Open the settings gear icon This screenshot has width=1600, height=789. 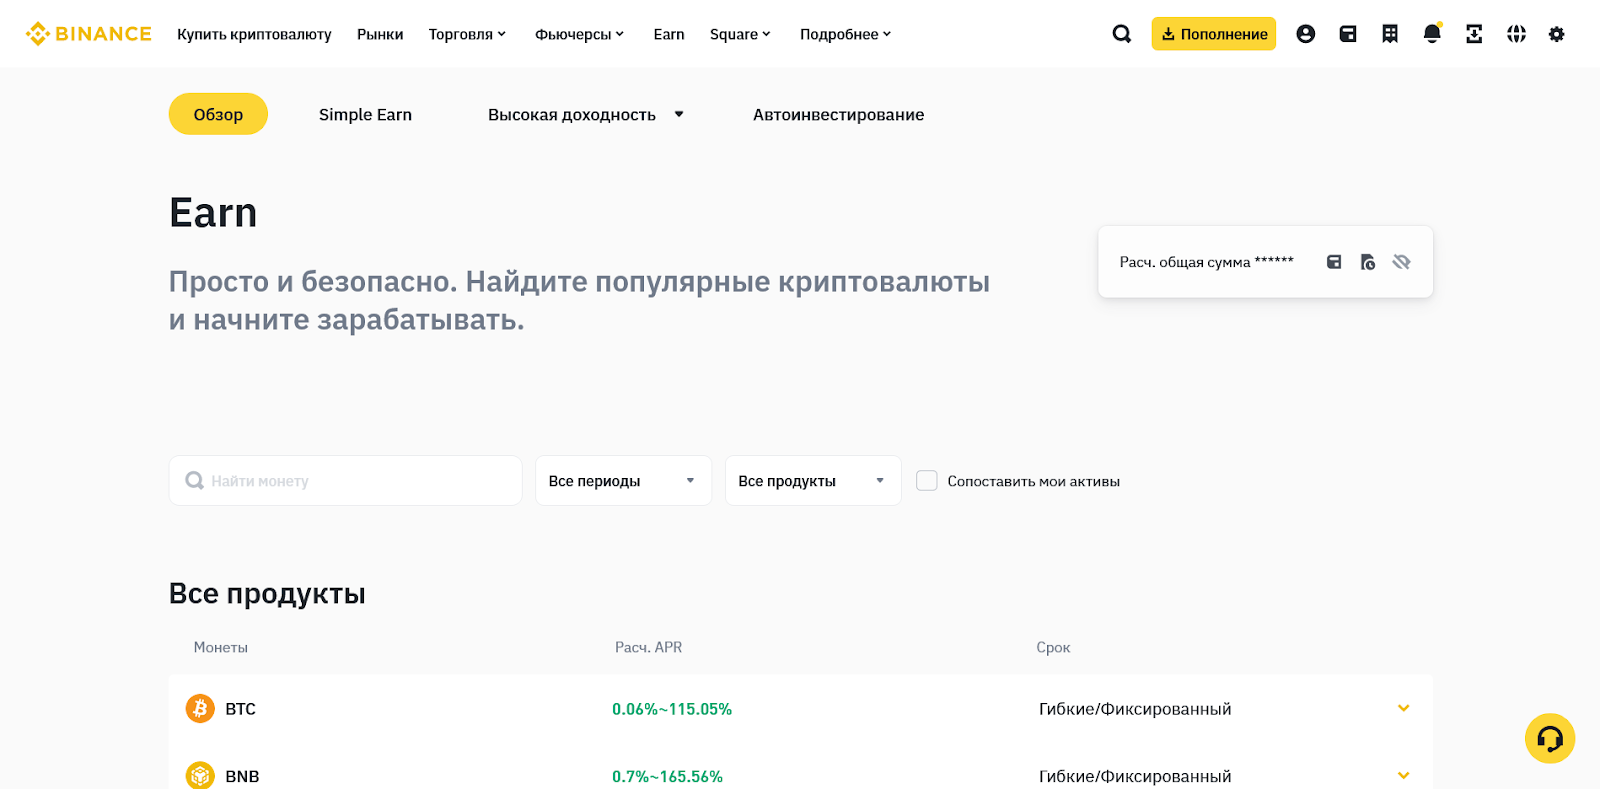click(1556, 34)
